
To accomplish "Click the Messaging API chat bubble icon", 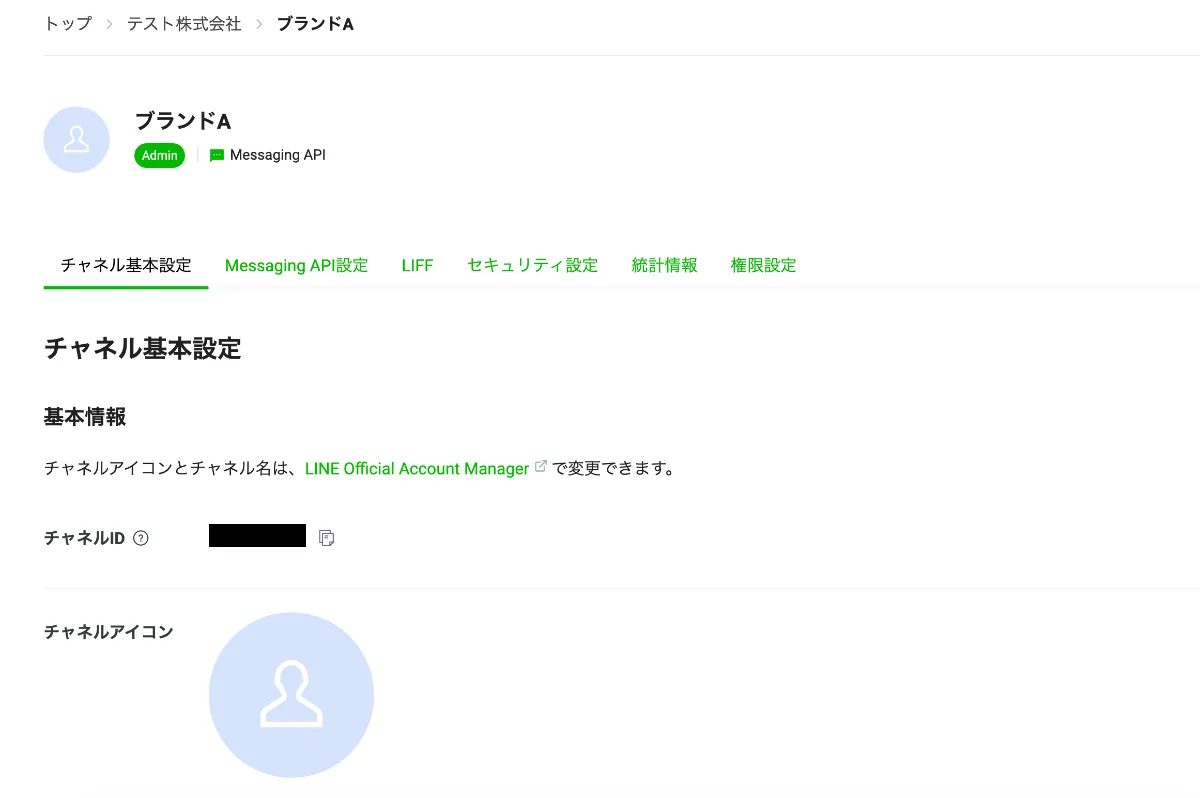I will (217, 155).
